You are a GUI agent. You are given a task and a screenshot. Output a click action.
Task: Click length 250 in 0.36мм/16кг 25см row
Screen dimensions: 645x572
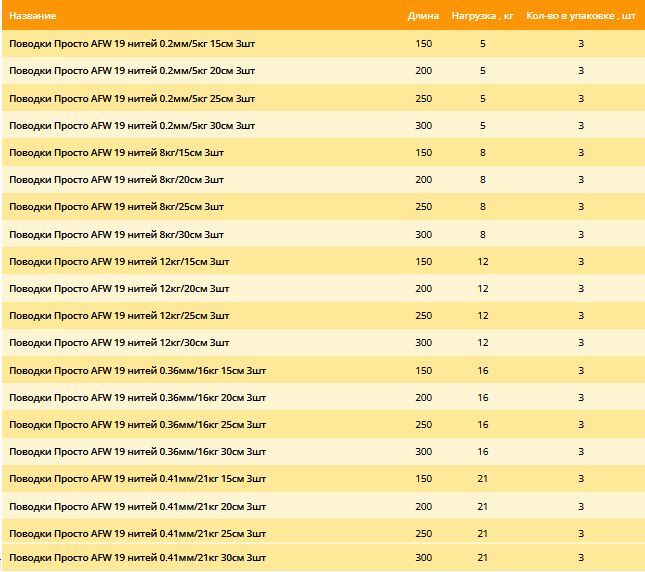(x=423, y=425)
